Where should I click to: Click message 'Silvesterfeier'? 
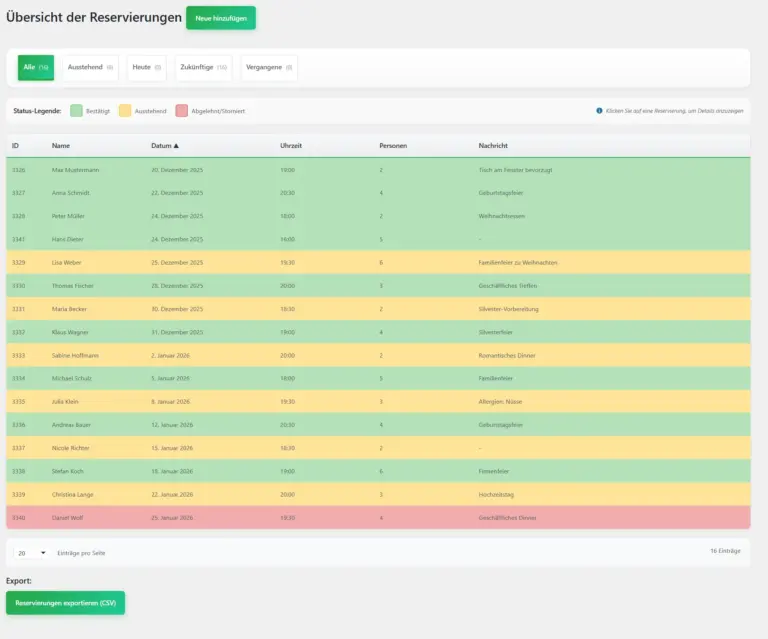coord(495,332)
